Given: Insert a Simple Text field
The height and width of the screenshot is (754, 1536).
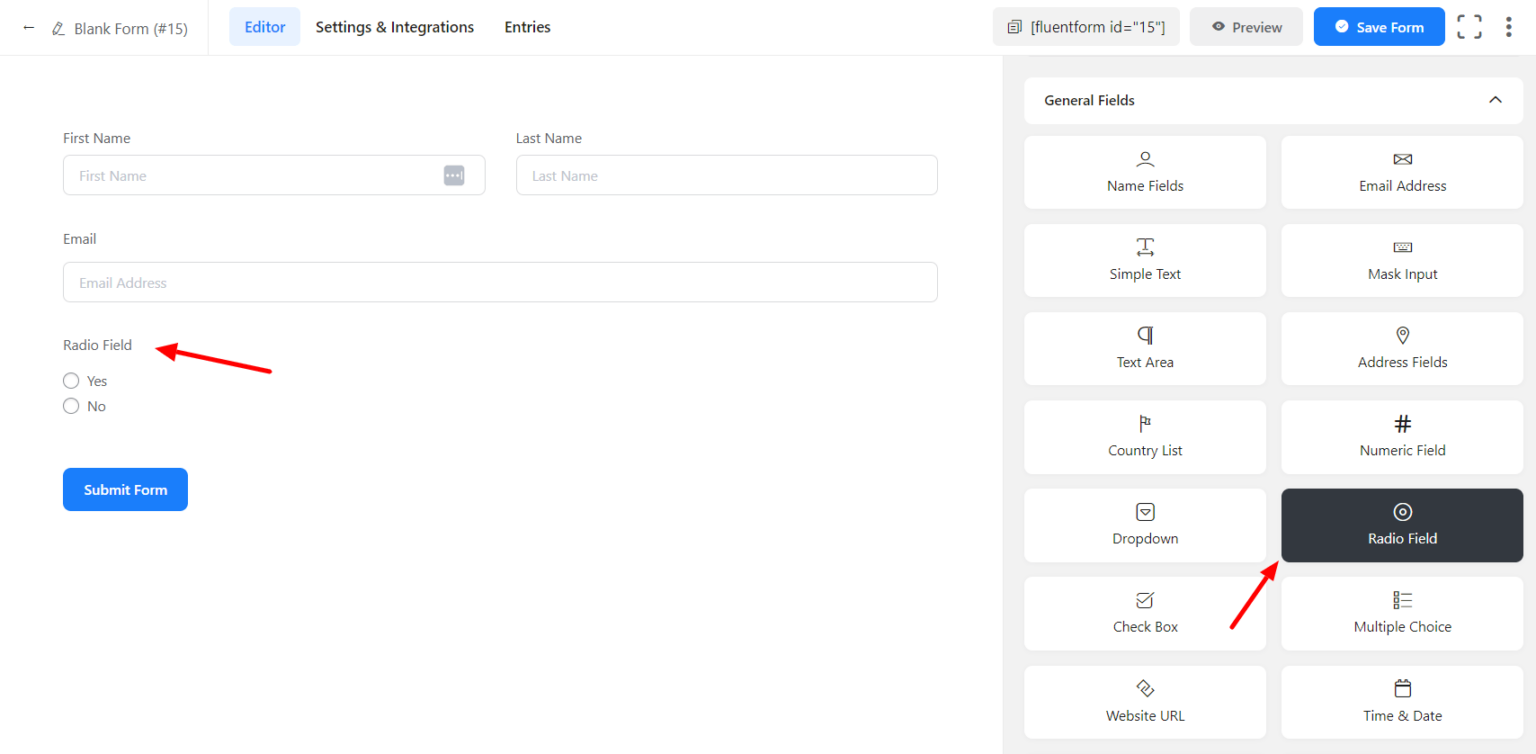Looking at the screenshot, I should pyautogui.click(x=1144, y=260).
